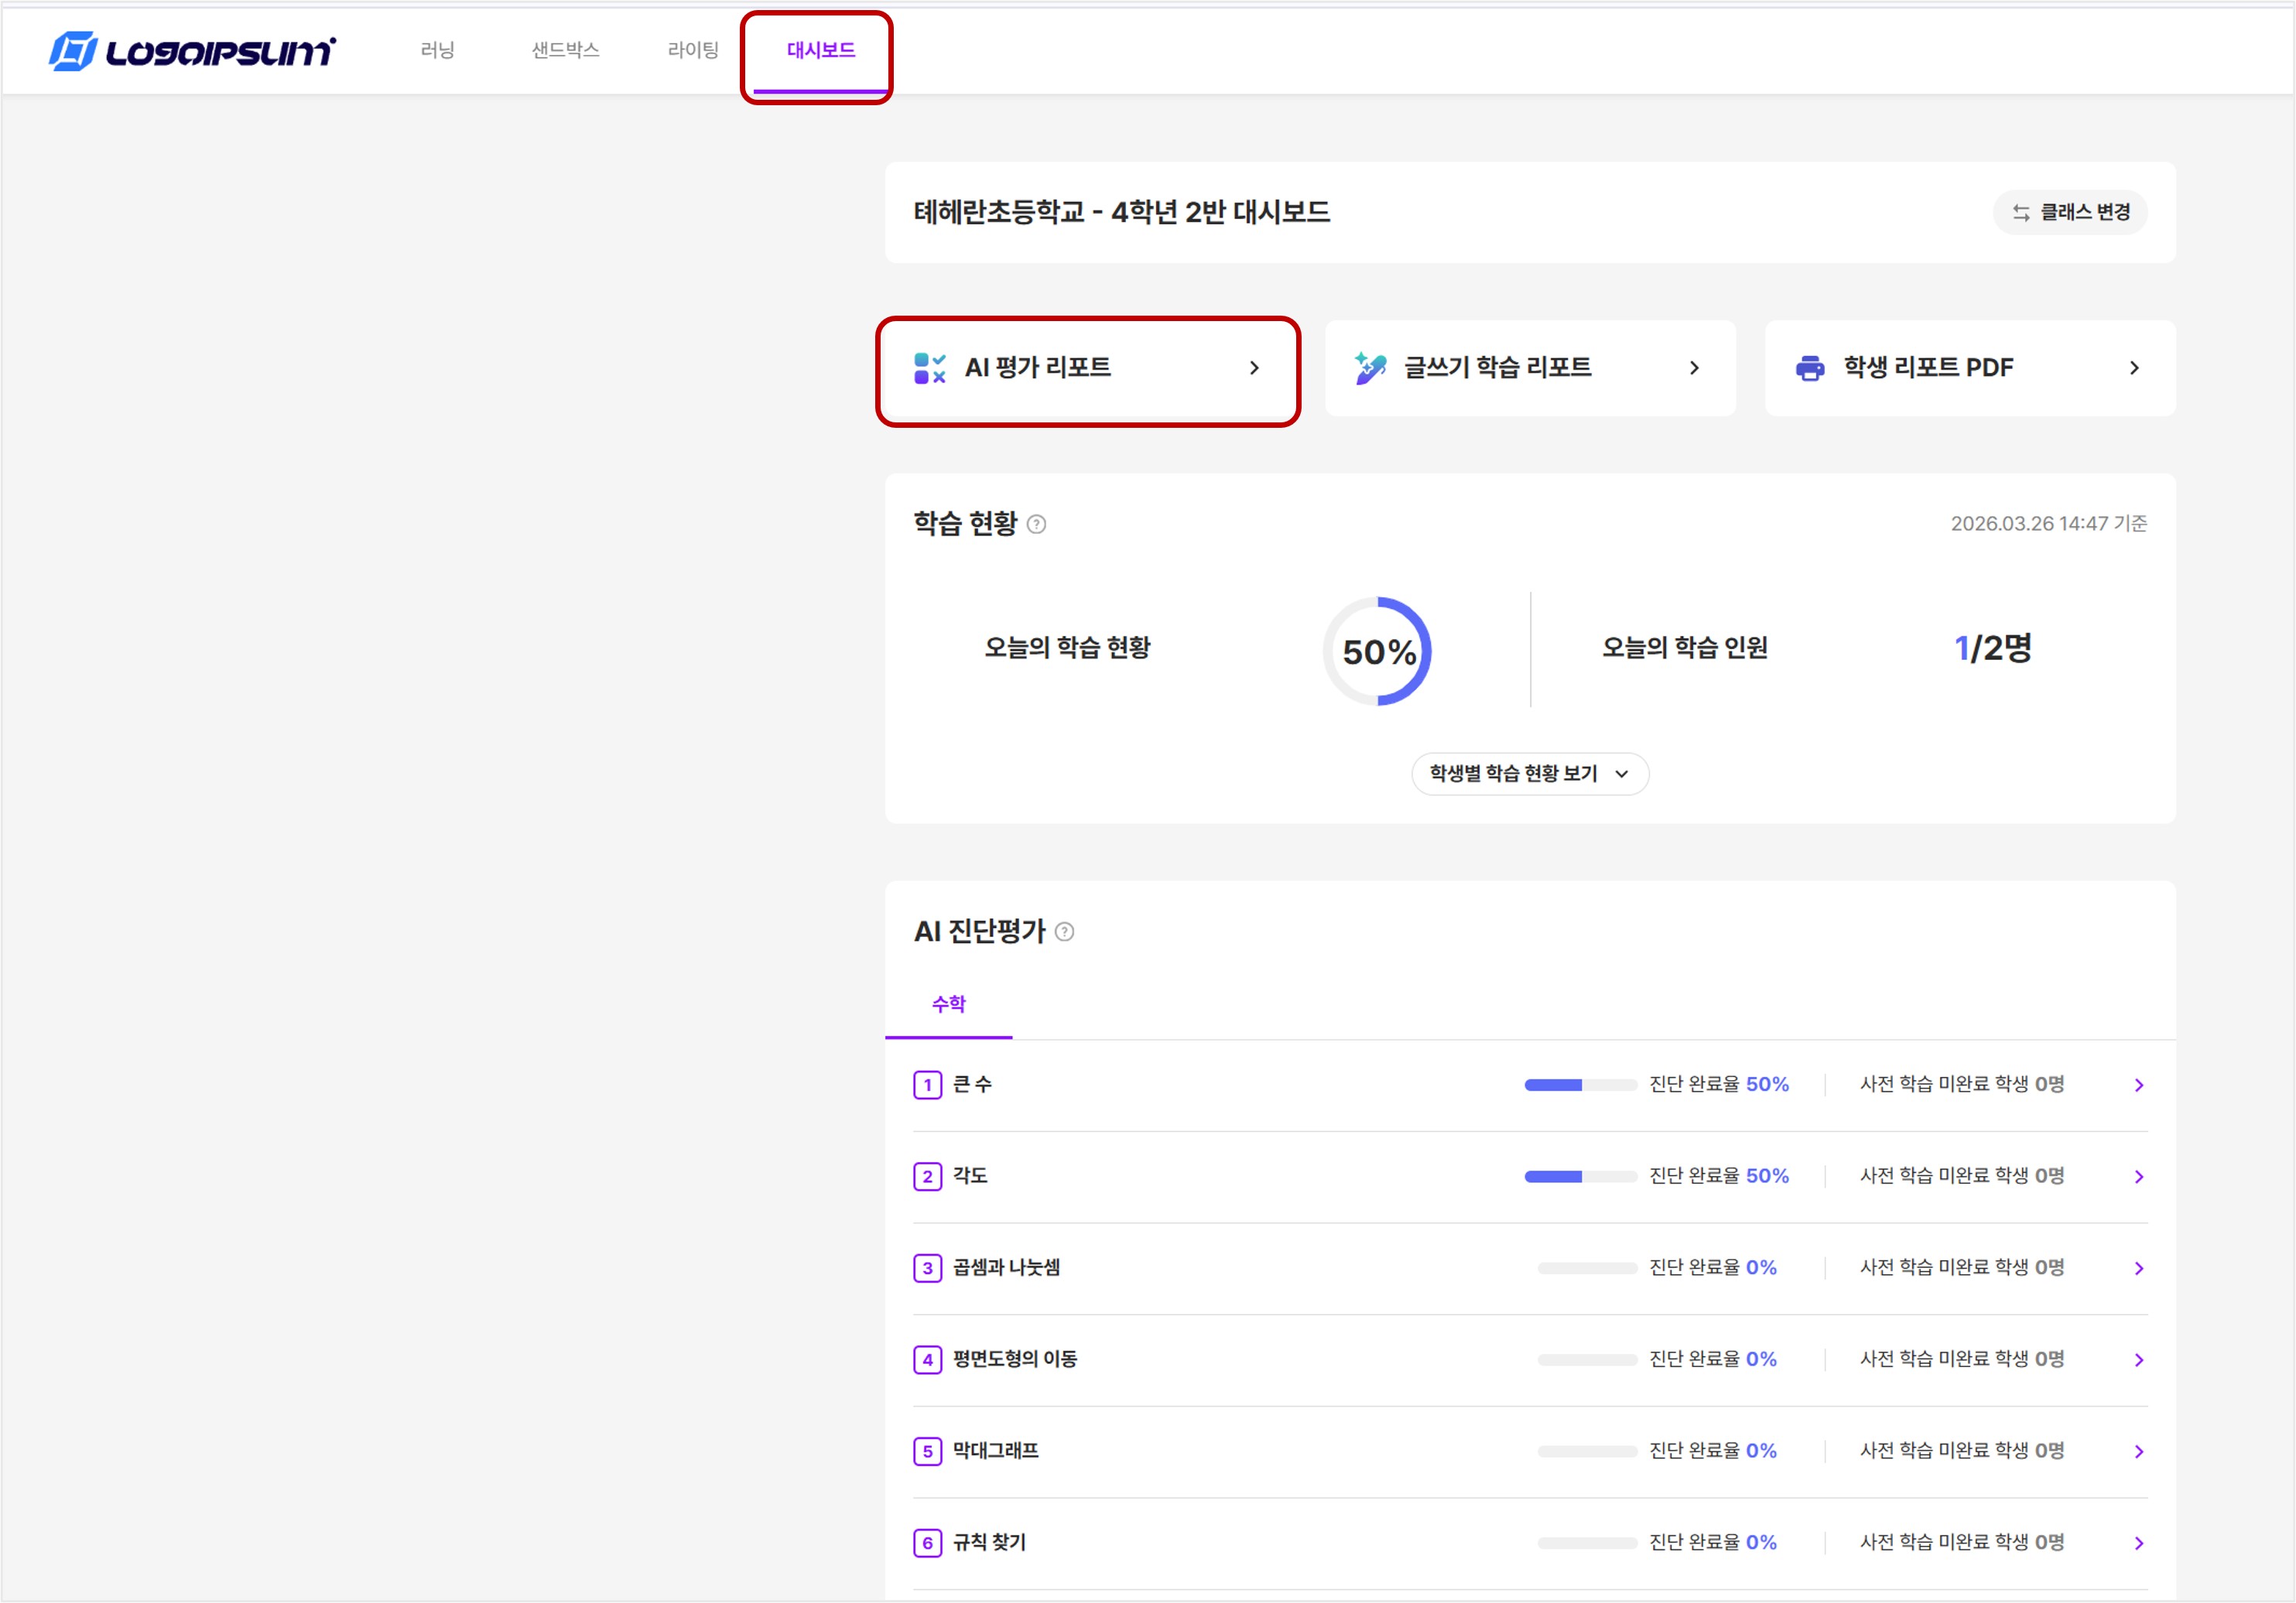
Task: Click the help icon next to 학습 현황
Action: click(x=1037, y=524)
